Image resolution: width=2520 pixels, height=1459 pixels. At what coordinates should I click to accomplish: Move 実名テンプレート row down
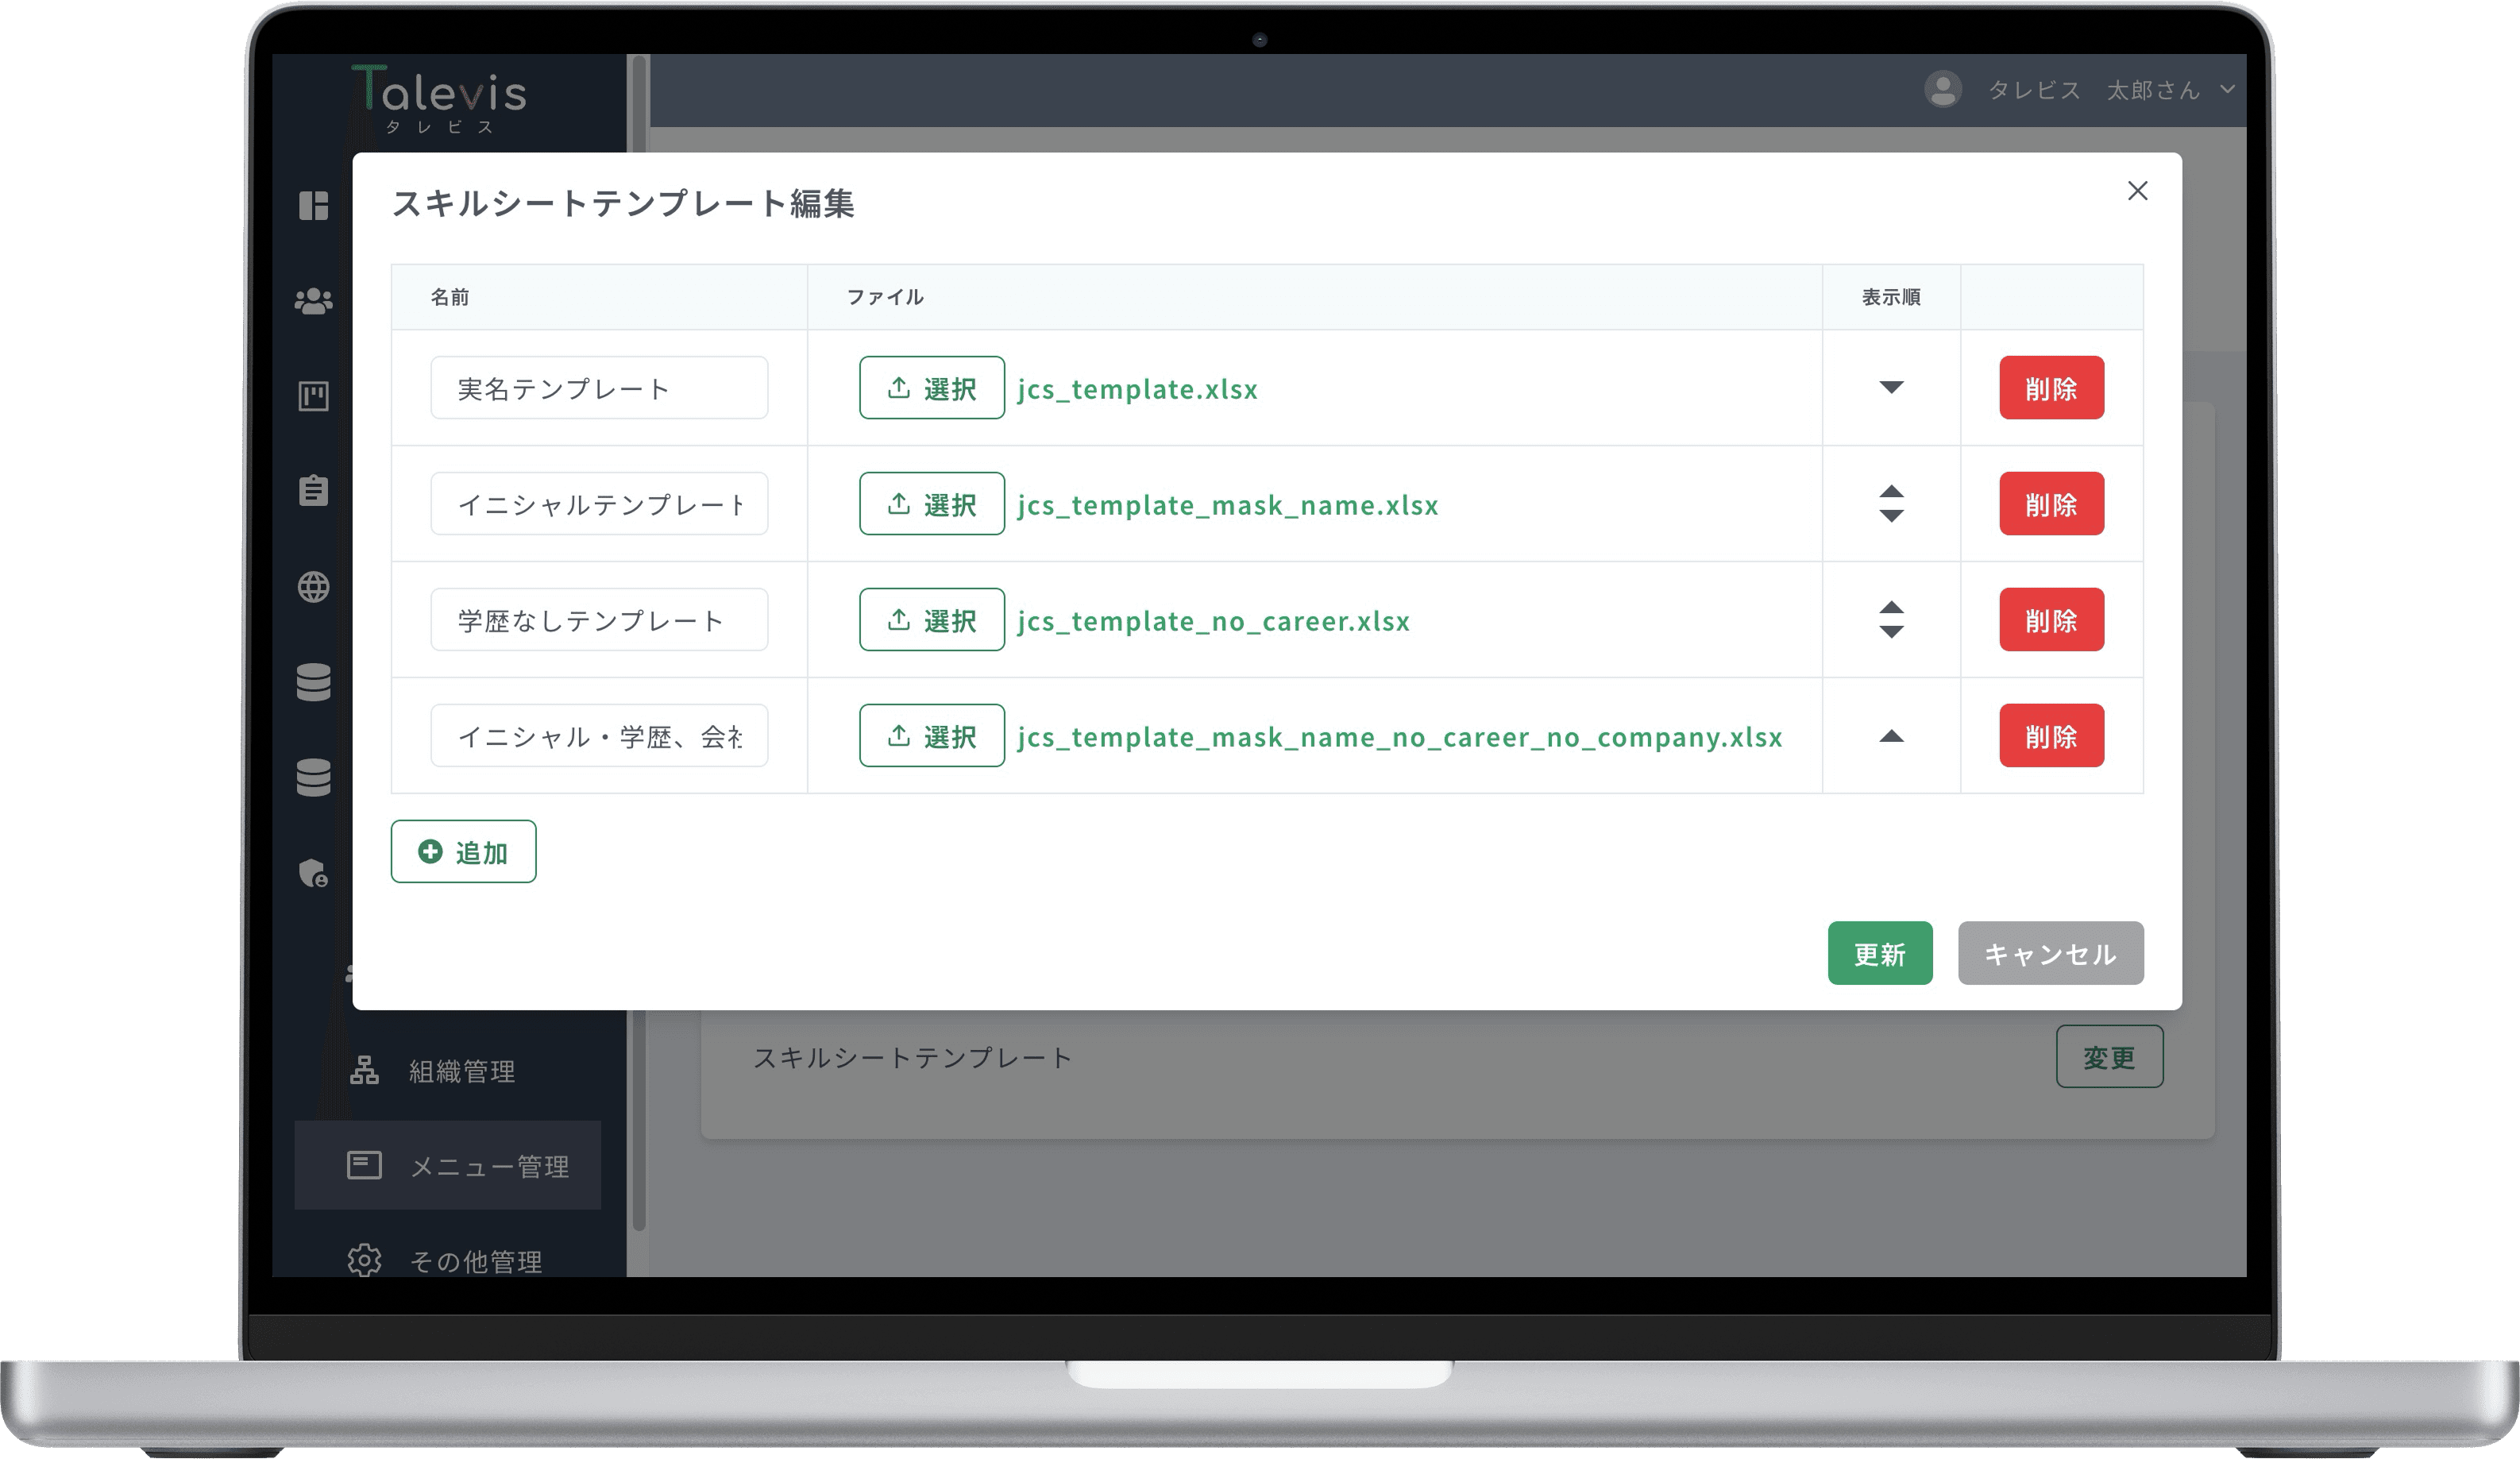coord(1891,387)
